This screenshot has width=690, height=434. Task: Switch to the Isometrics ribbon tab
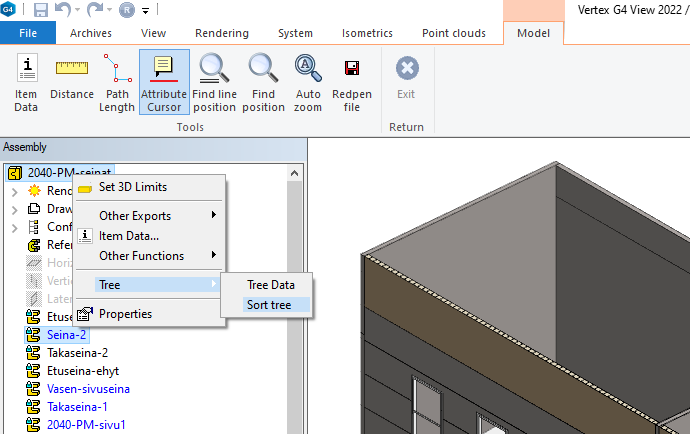click(x=367, y=33)
